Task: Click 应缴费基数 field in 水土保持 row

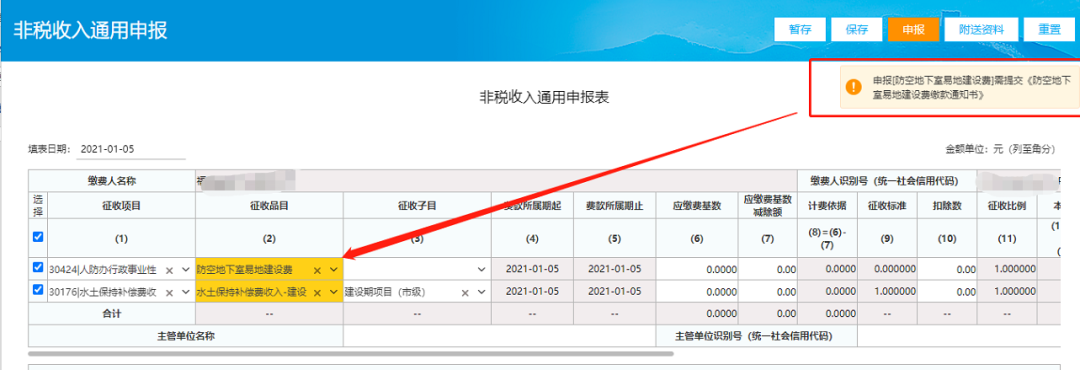Action: coord(697,292)
